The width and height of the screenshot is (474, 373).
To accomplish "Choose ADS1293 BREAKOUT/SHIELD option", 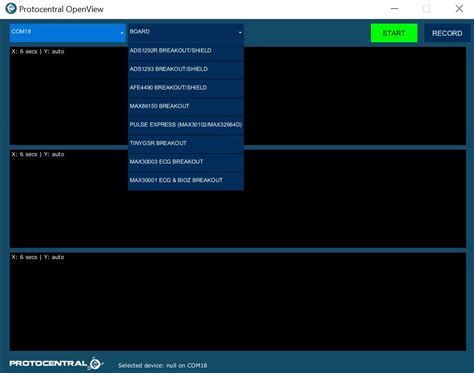I will pyautogui.click(x=186, y=69).
